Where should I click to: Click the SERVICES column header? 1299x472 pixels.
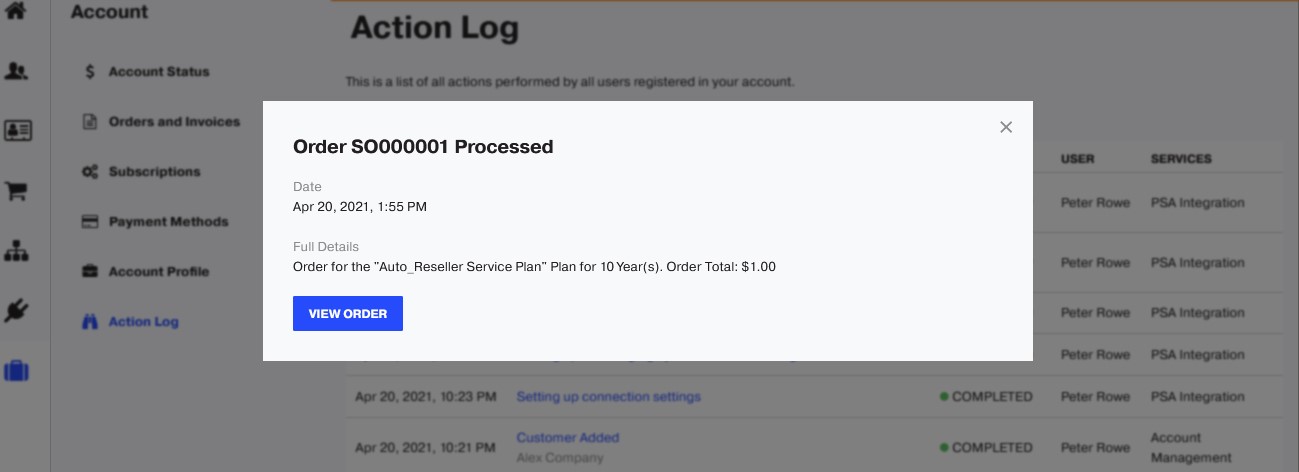1180,159
